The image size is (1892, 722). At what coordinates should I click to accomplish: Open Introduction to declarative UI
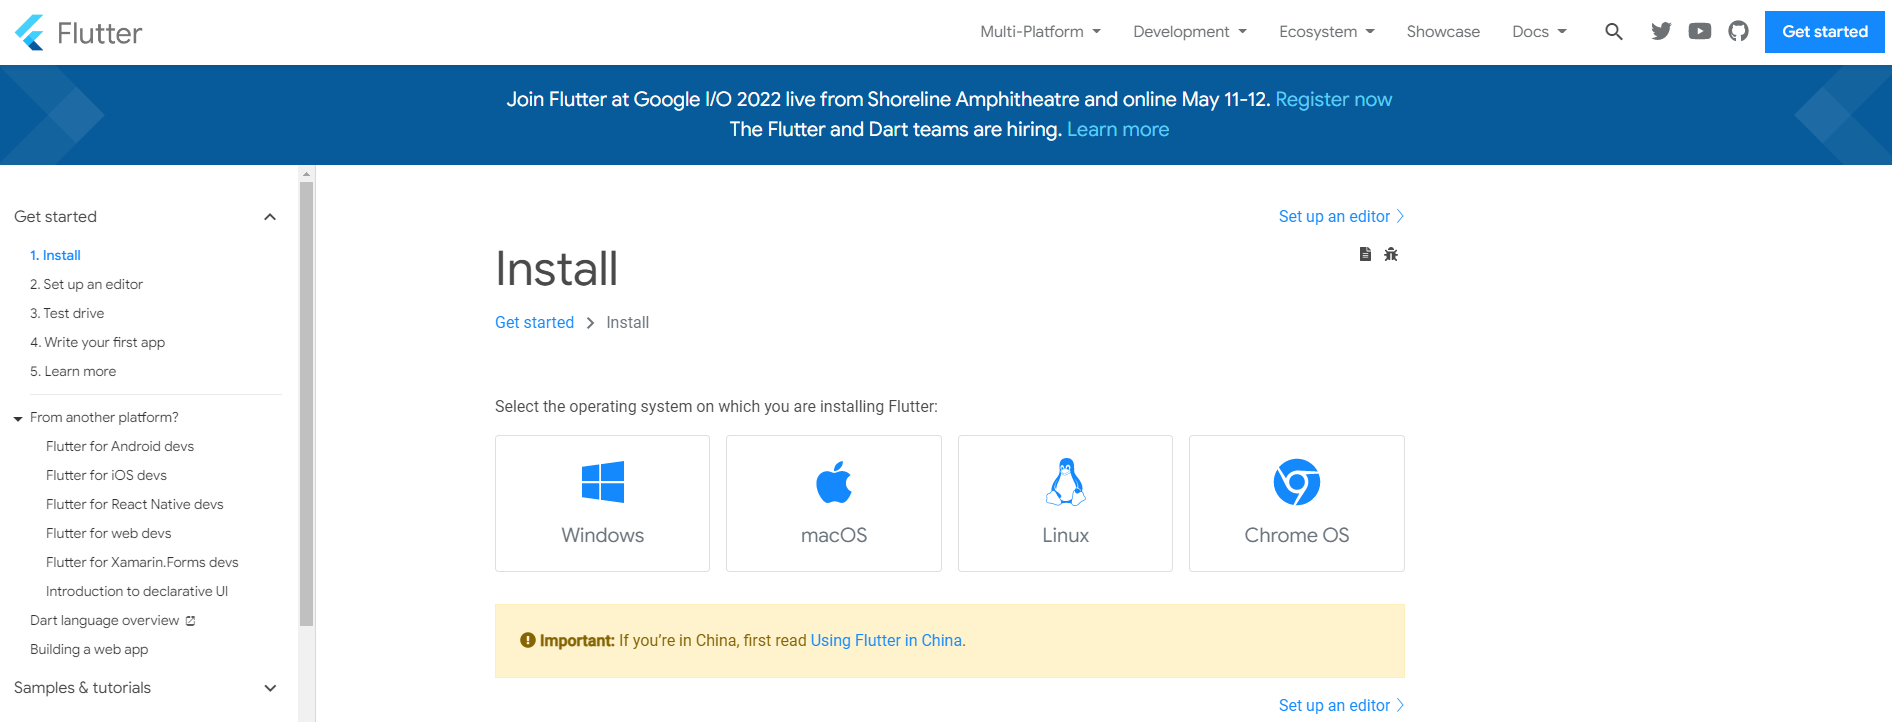point(137,591)
